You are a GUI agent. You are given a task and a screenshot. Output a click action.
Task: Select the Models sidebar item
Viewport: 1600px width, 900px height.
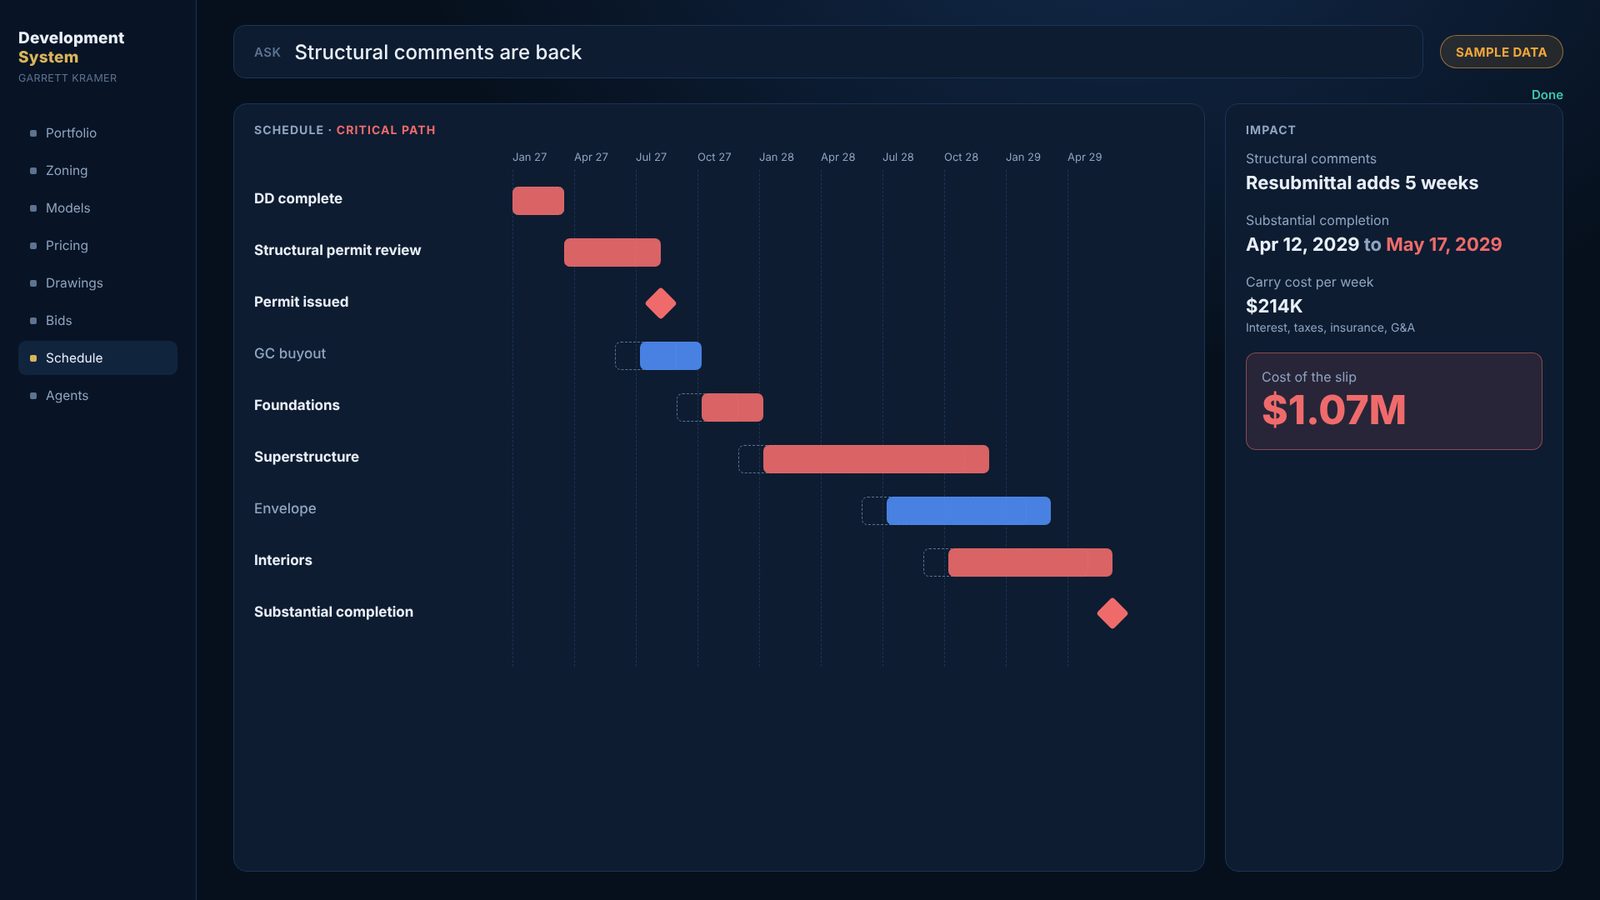[97, 208]
